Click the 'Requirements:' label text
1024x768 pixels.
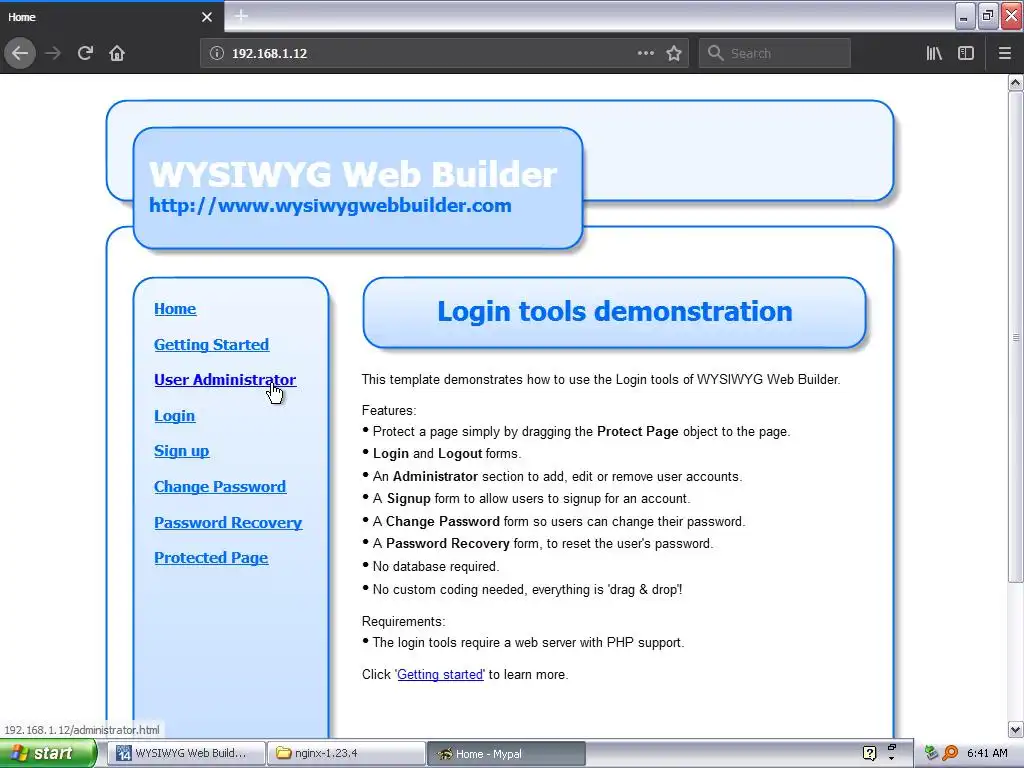pos(404,621)
